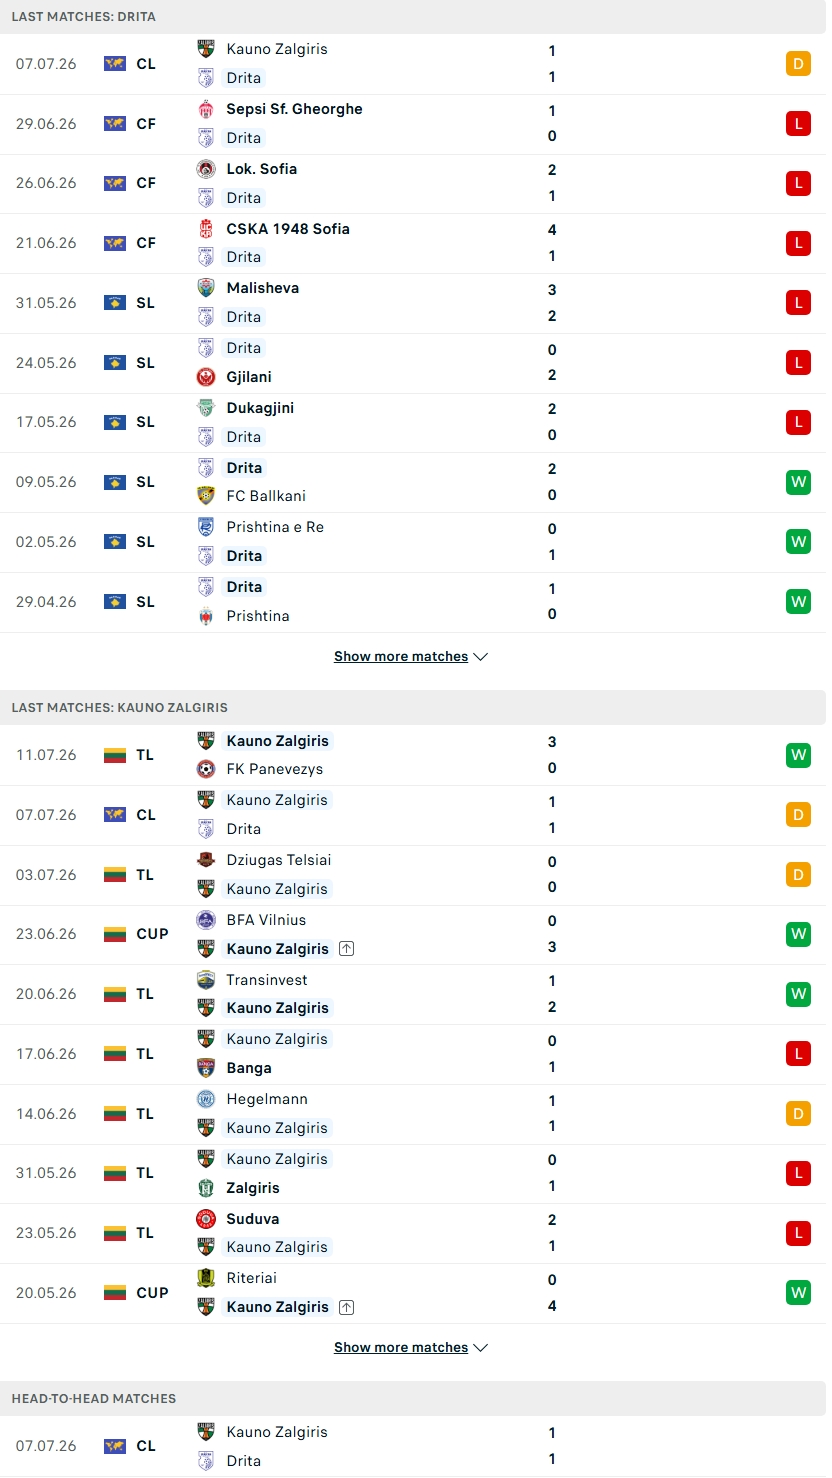Click the orange D badge for Hegelmann match
832x1478 pixels.
[798, 1114]
